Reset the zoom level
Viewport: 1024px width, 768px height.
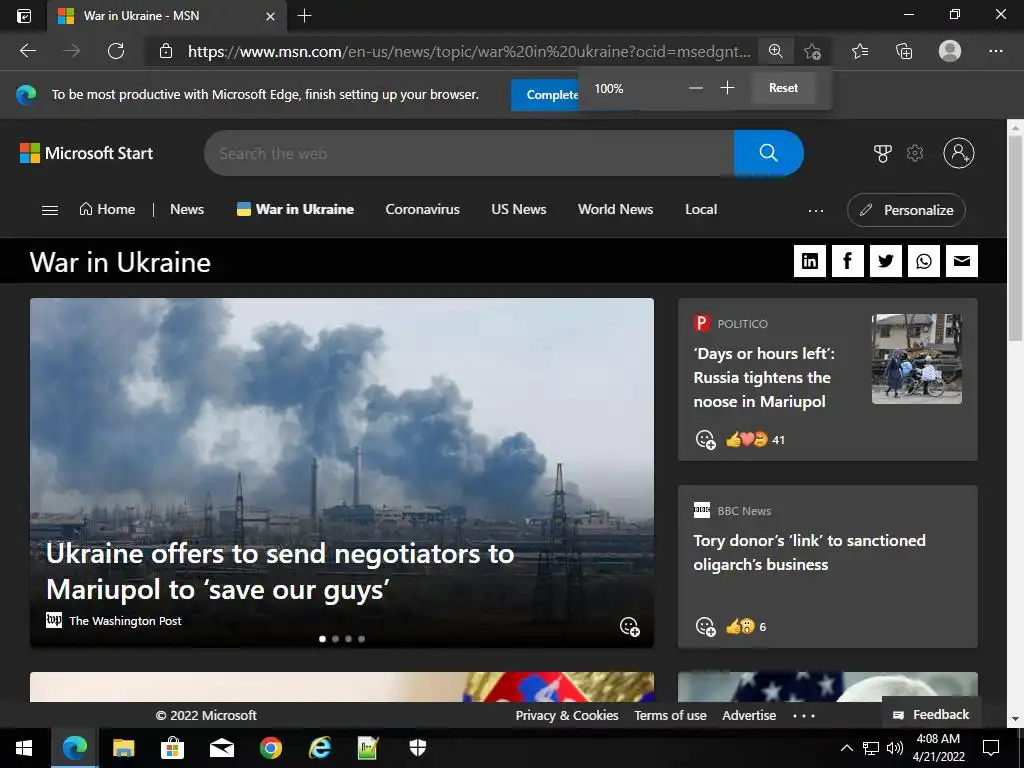click(783, 88)
